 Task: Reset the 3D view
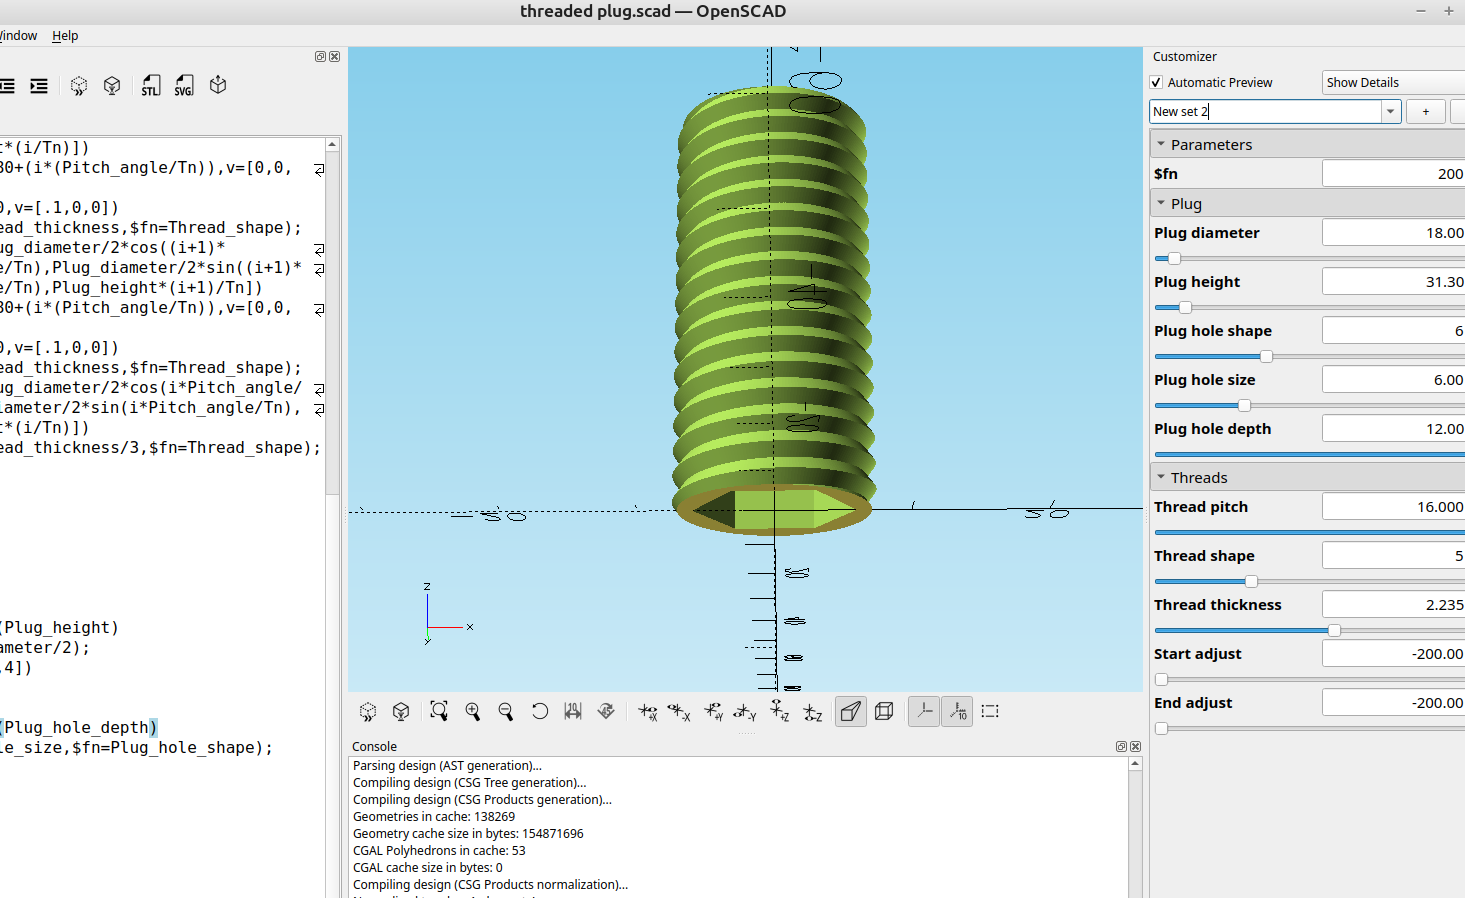coord(540,711)
